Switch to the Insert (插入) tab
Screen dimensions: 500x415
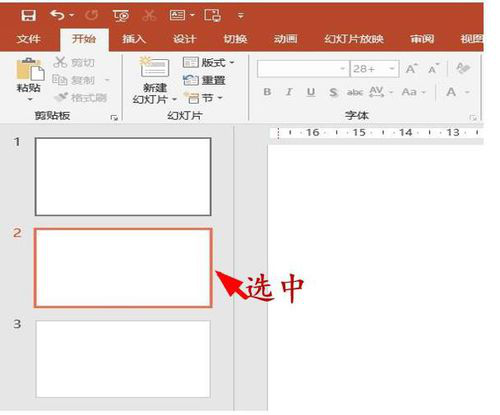[133, 39]
